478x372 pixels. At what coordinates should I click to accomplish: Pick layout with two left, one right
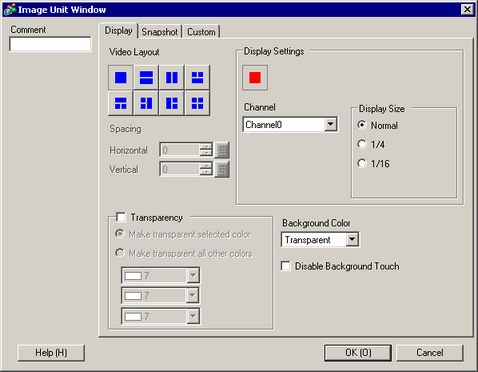click(146, 103)
